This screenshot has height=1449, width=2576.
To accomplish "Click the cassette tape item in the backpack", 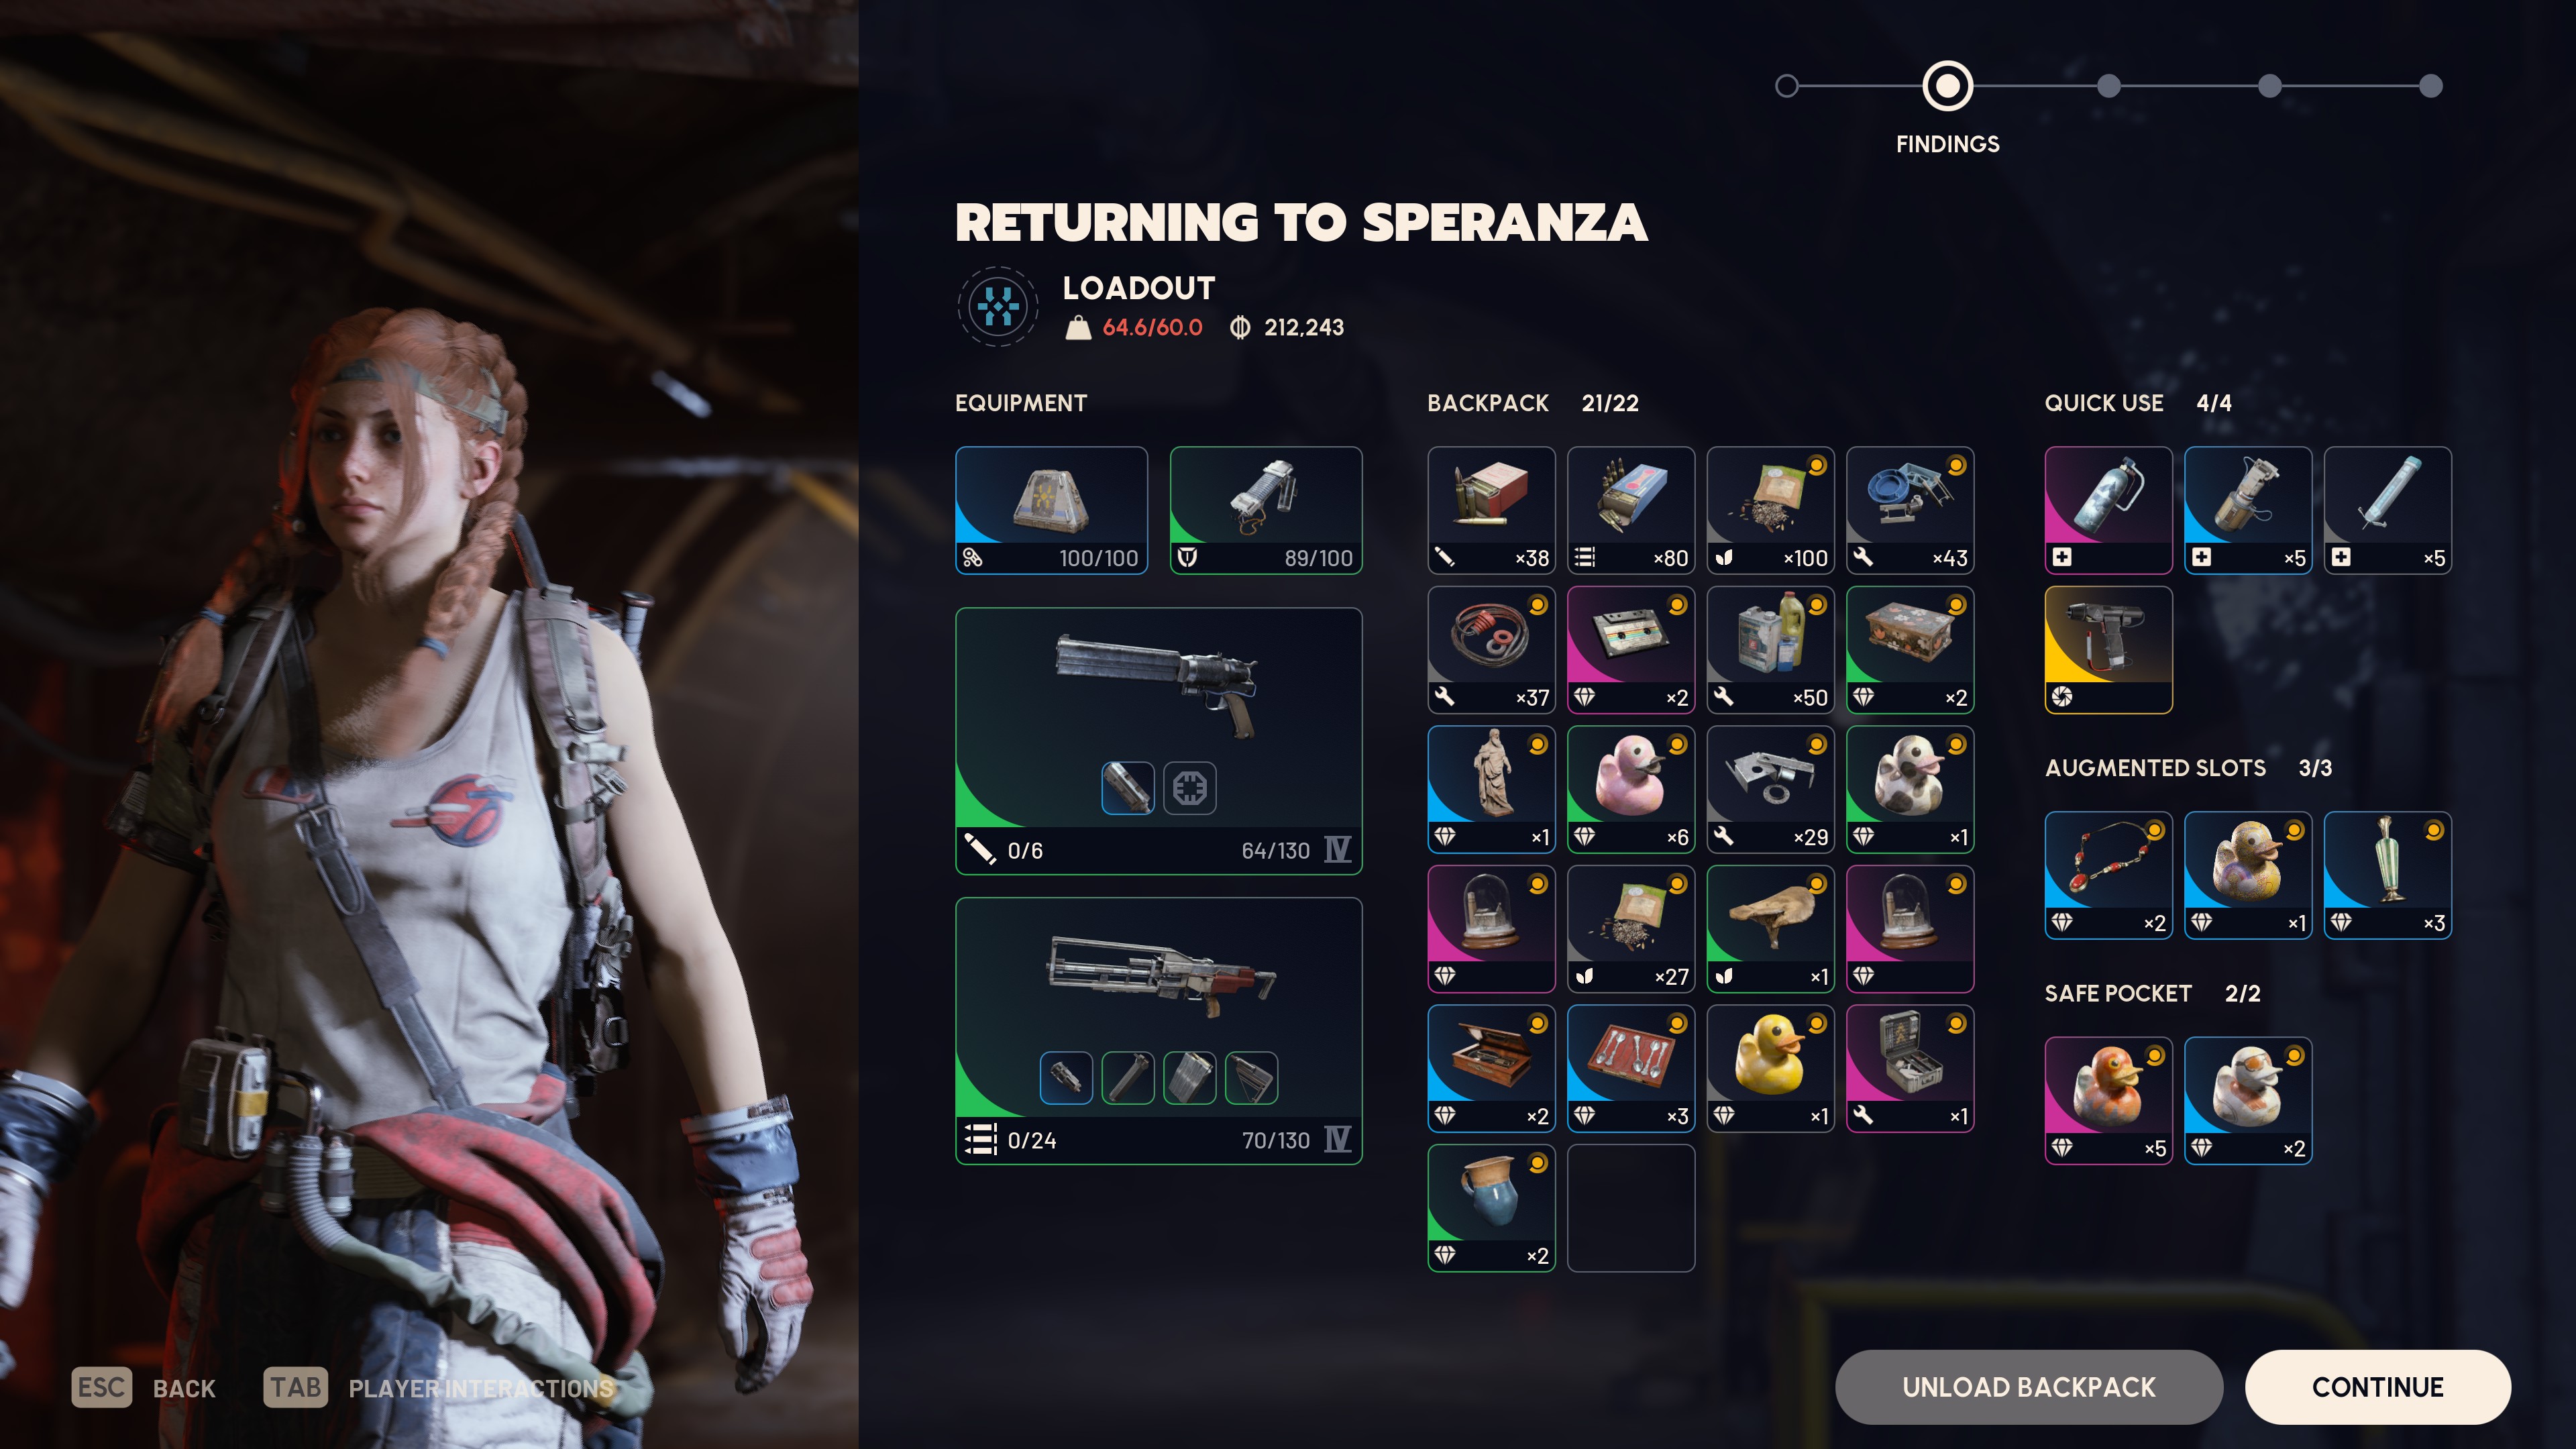I will click(x=1630, y=649).
